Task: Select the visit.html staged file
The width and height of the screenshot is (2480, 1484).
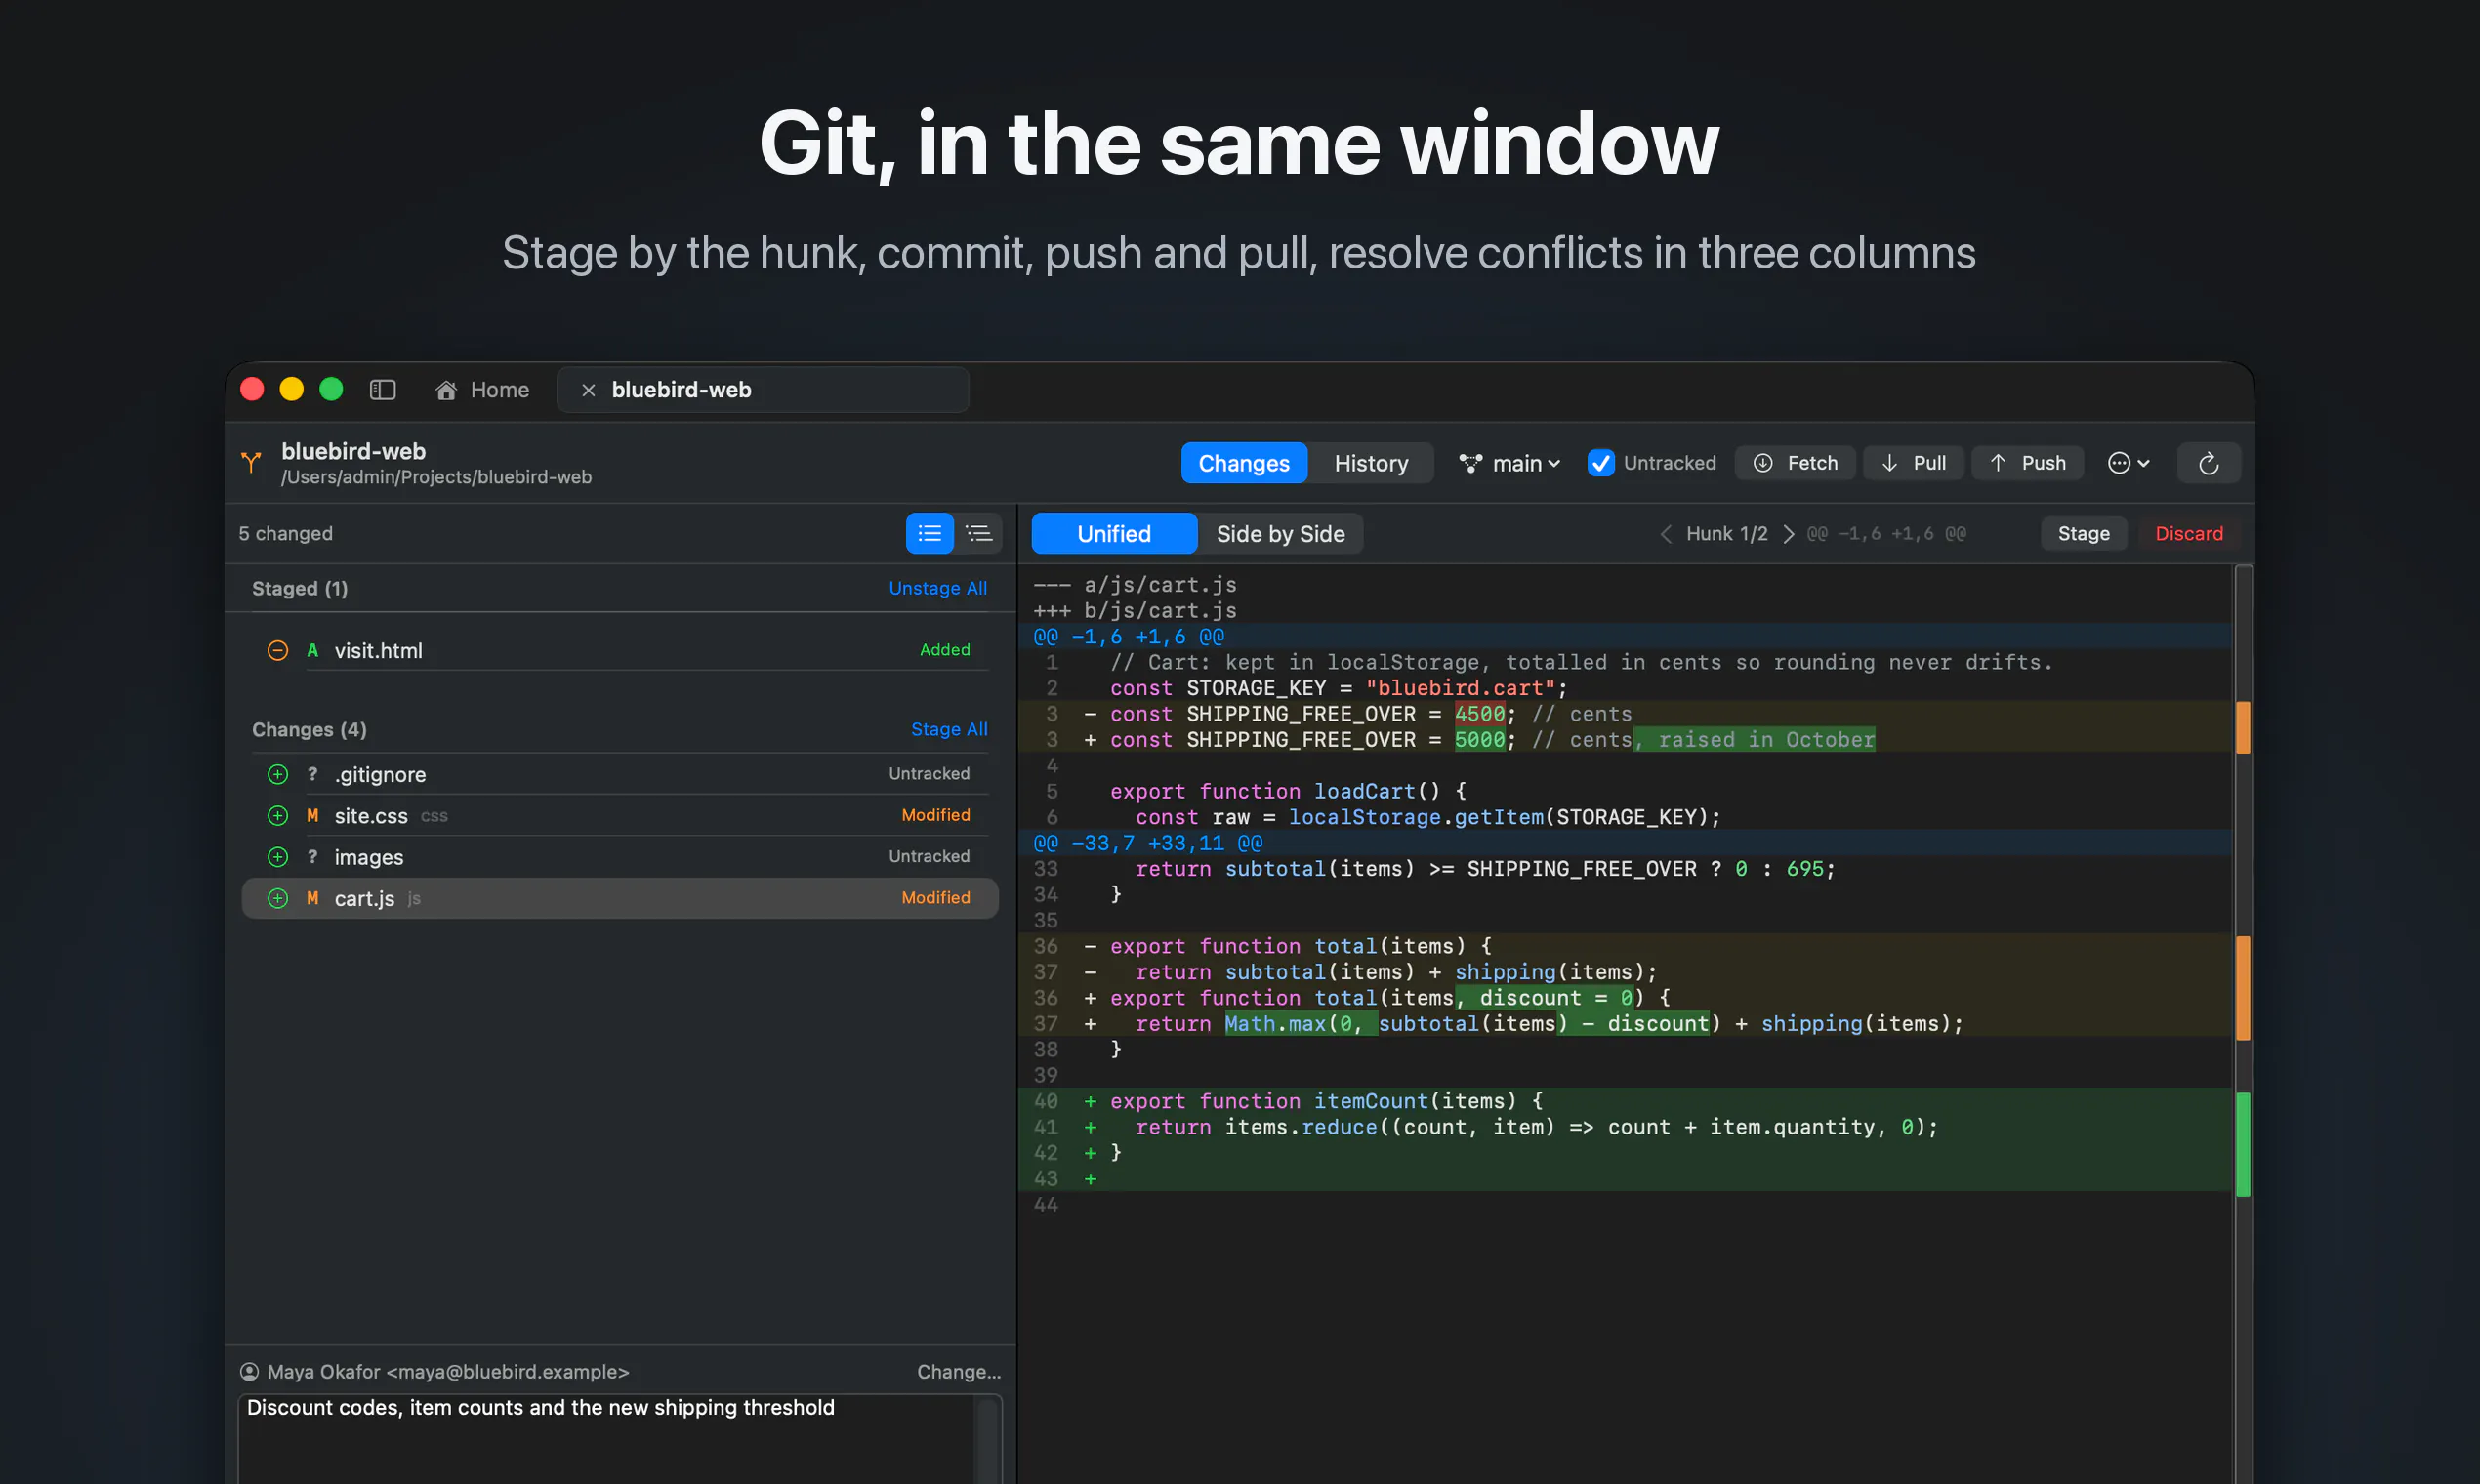Action: click(x=620, y=651)
